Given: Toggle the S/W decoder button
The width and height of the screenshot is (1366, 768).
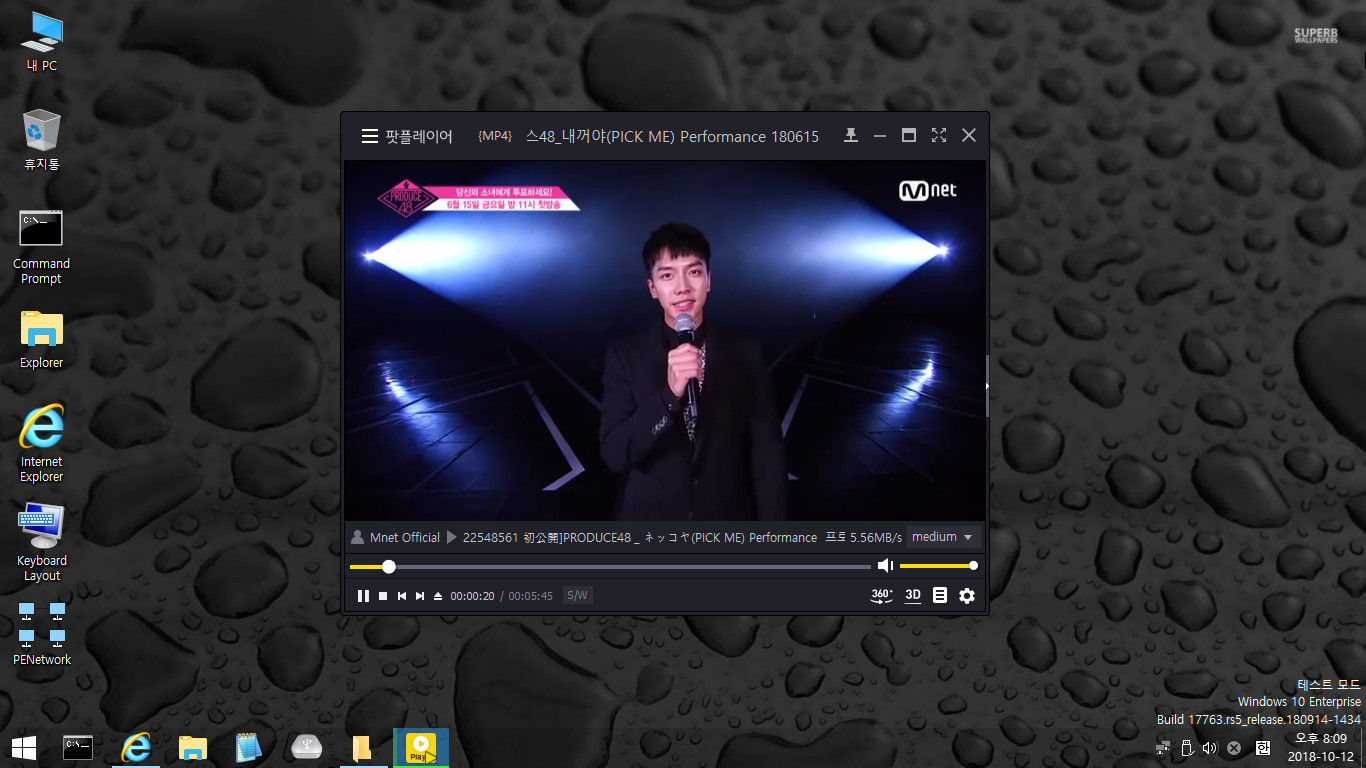Looking at the screenshot, I should (577, 595).
